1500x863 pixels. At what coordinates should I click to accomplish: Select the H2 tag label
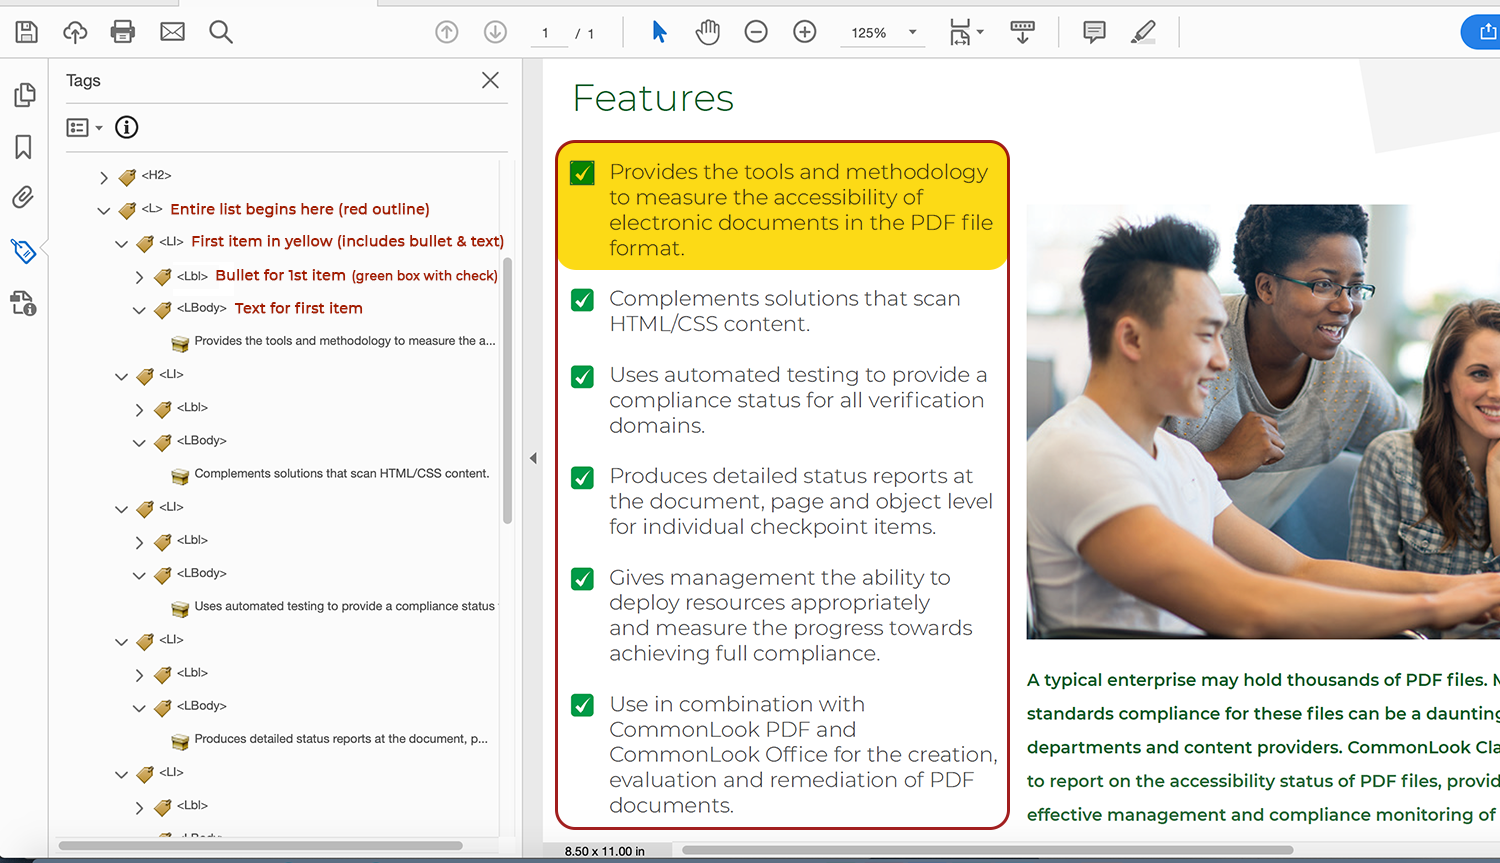[x=156, y=175]
